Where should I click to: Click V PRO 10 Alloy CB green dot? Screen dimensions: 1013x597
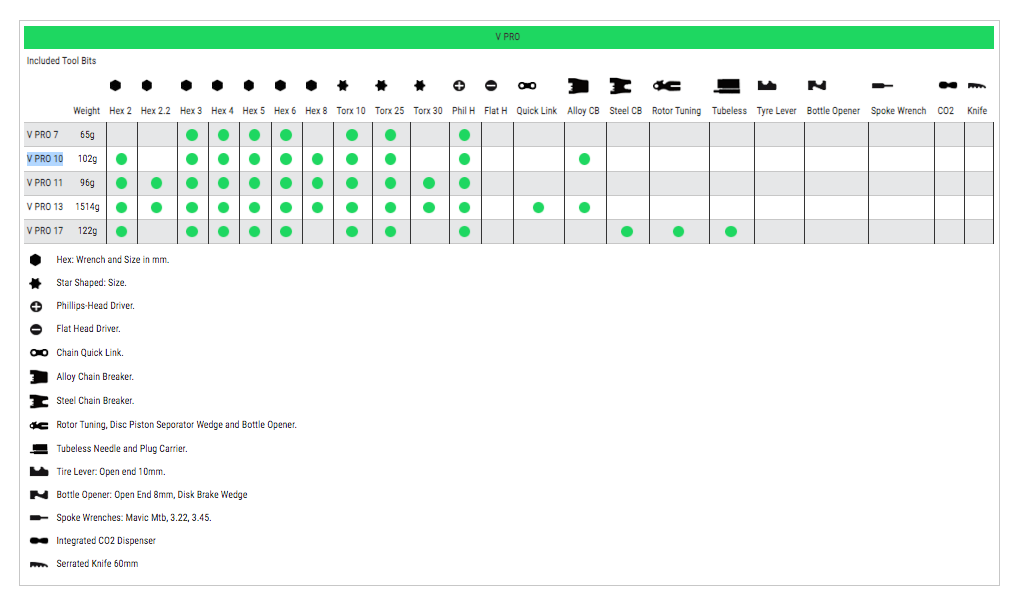click(584, 159)
